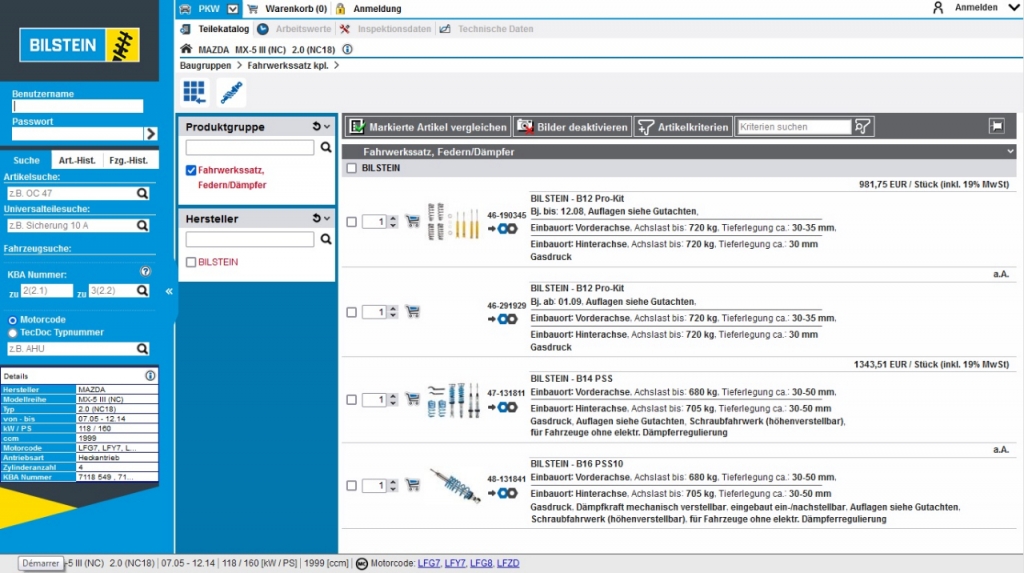The width and height of the screenshot is (1024, 573).
Task: Add item 46-190345 to cart
Action: click(x=412, y=221)
